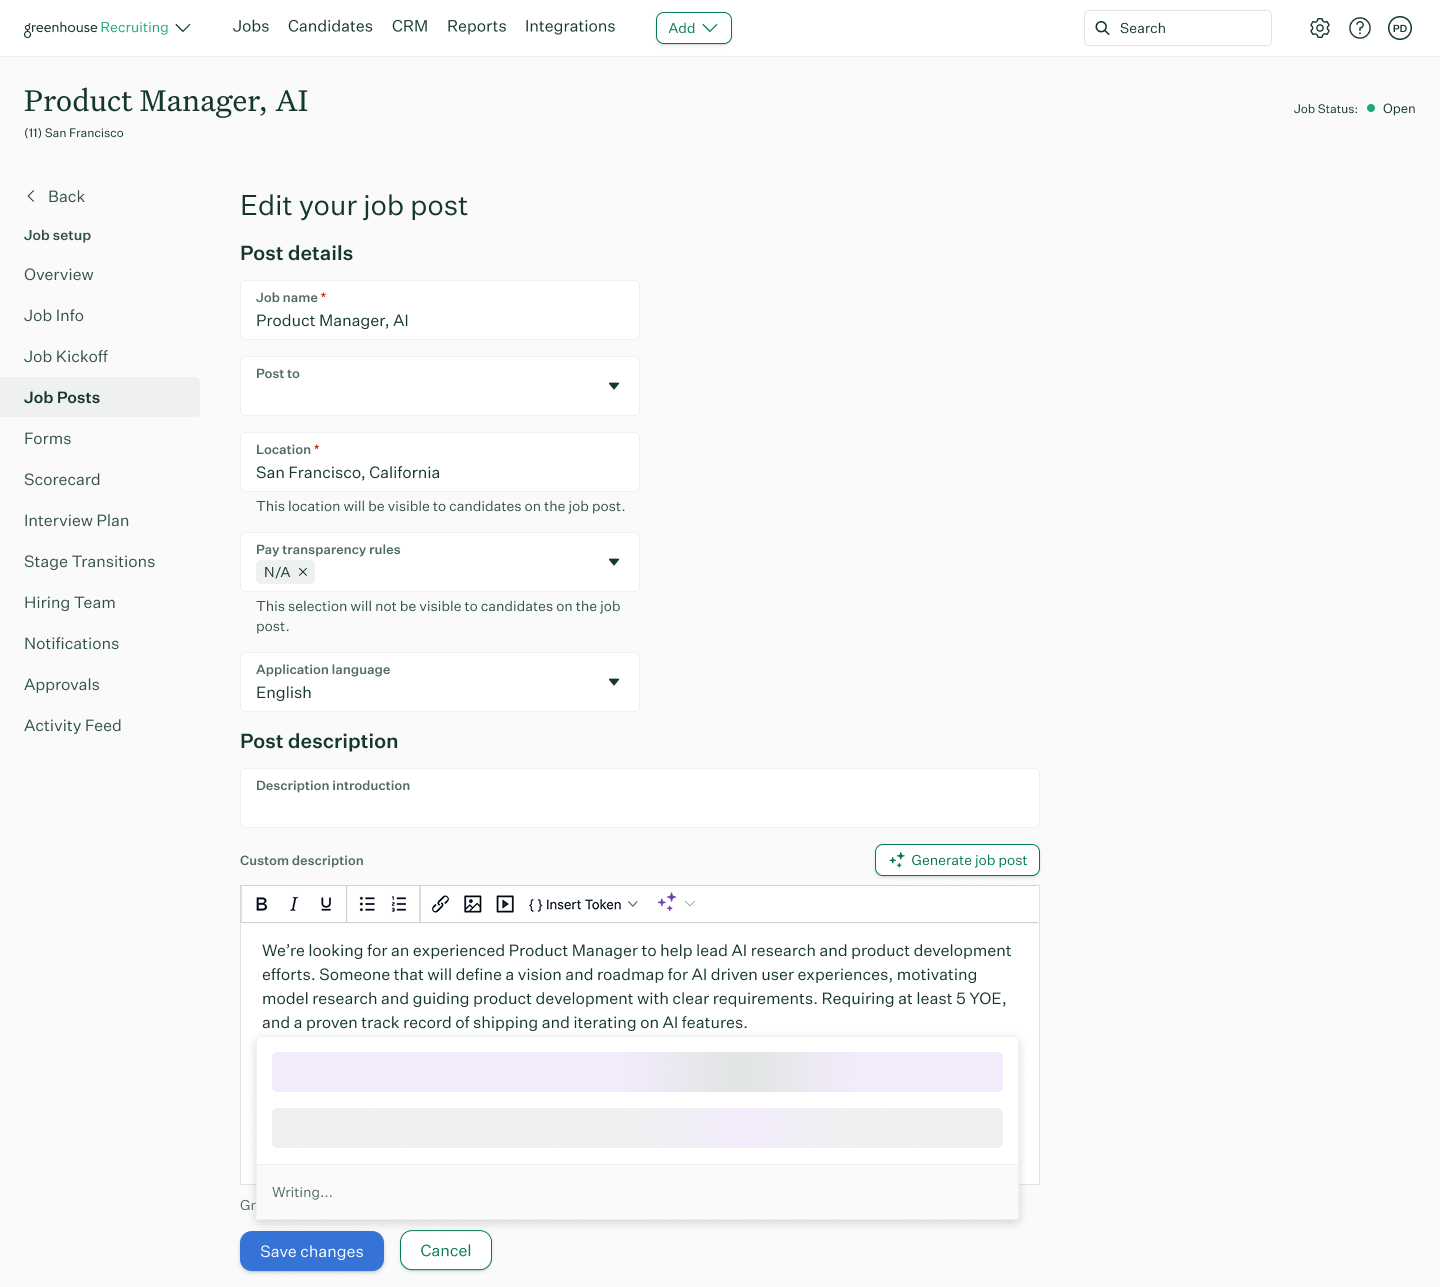Insert an image into the job description
The width and height of the screenshot is (1440, 1287).
[x=473, y=903]
